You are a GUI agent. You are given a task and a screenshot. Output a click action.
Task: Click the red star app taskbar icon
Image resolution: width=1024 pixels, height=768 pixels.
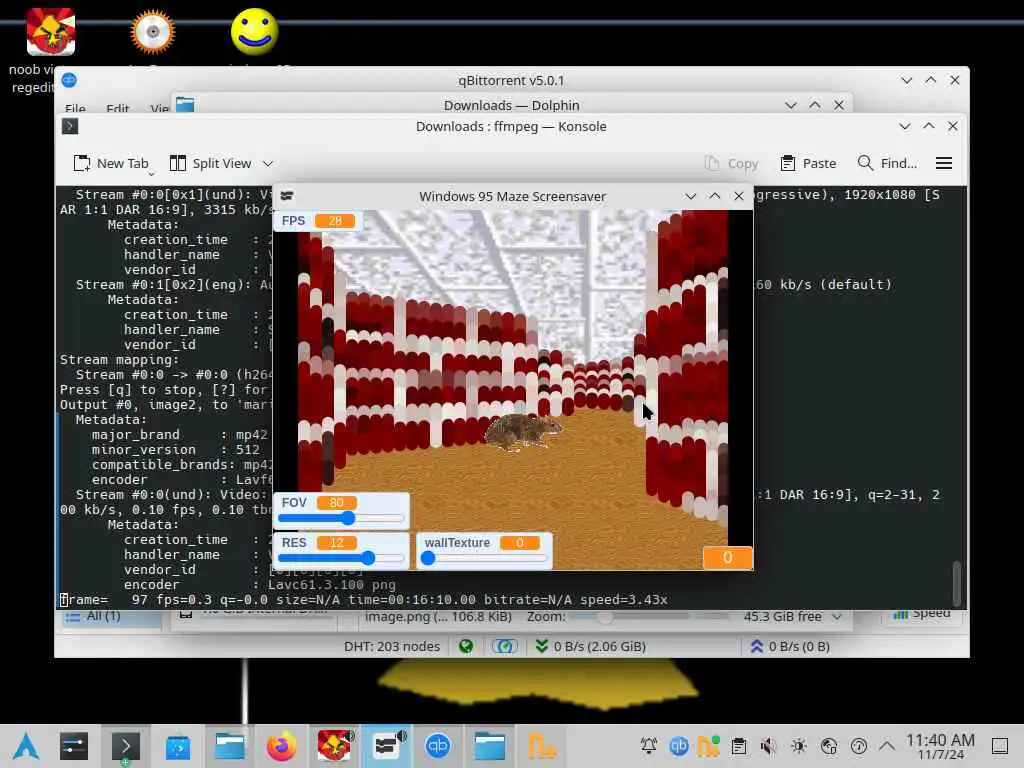click(x=334, y=746)
